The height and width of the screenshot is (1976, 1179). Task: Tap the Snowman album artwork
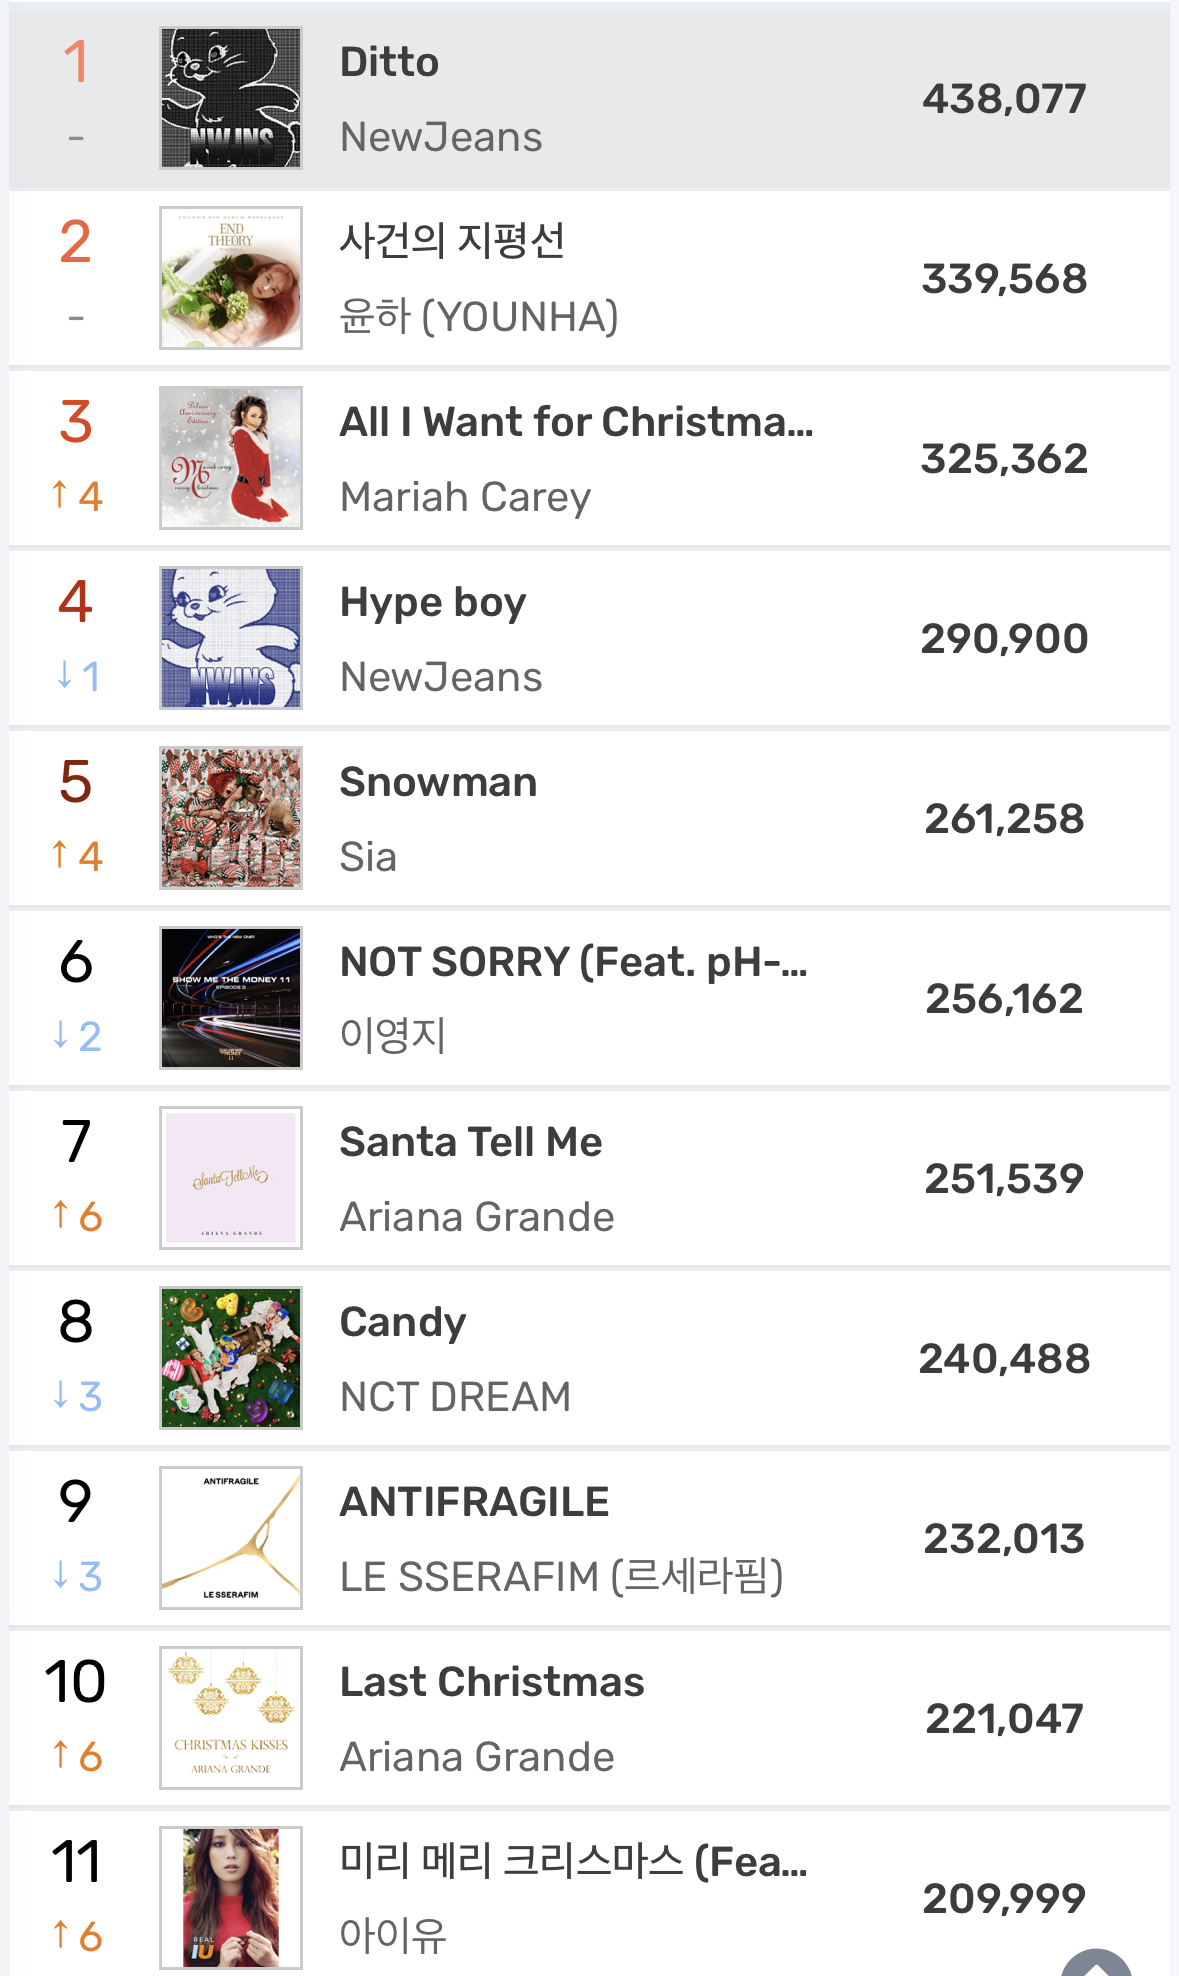231,818
